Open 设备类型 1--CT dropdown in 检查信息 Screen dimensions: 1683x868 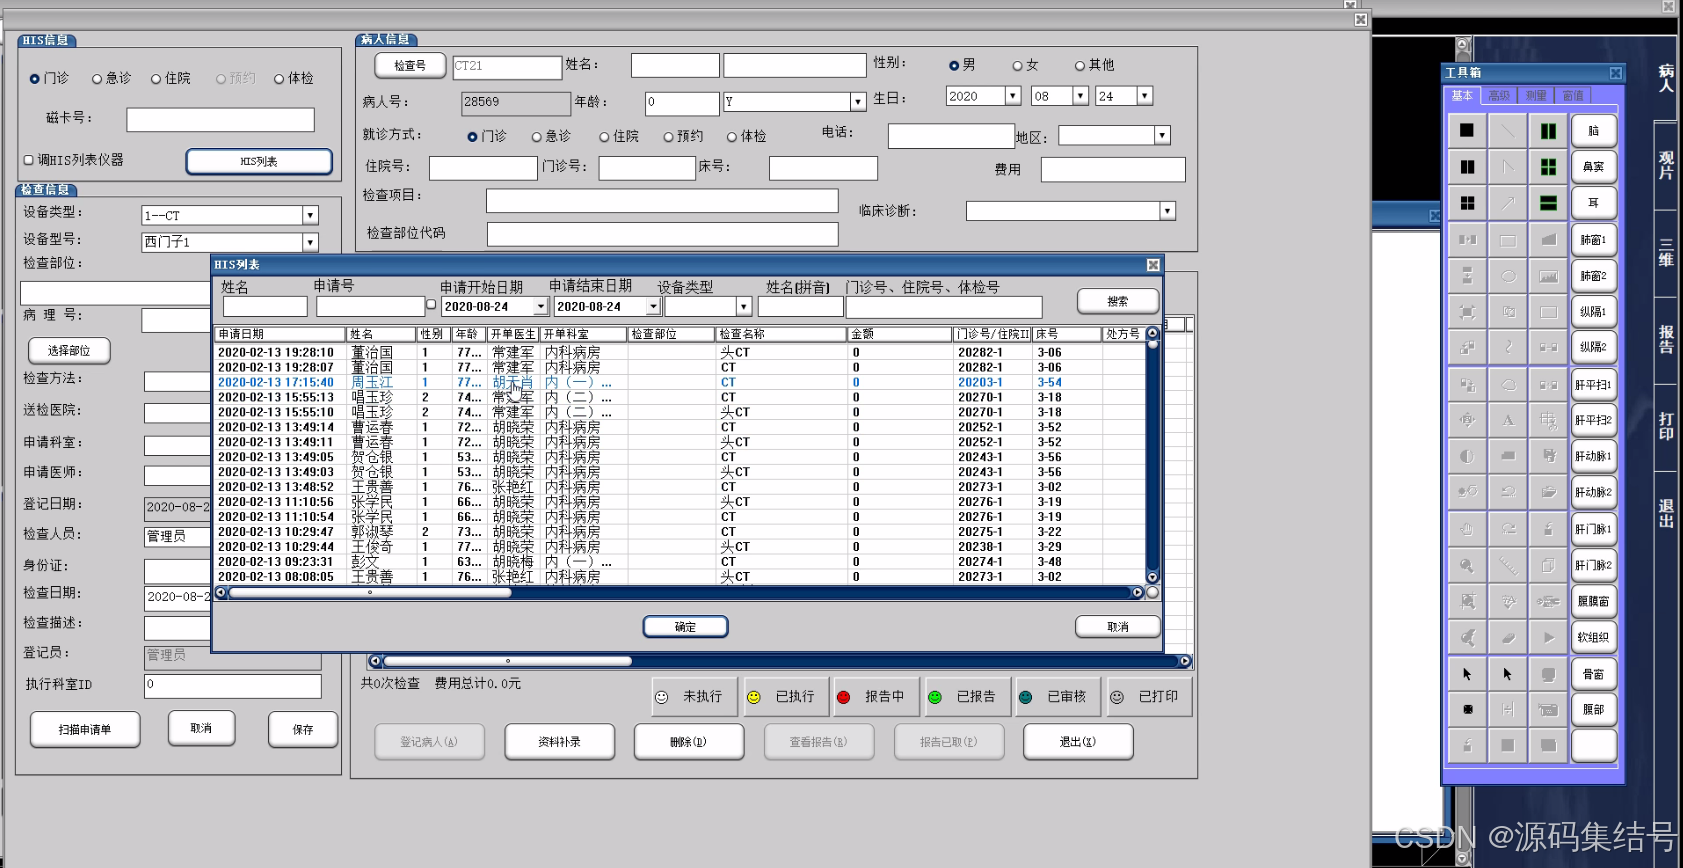coord(310,215)
